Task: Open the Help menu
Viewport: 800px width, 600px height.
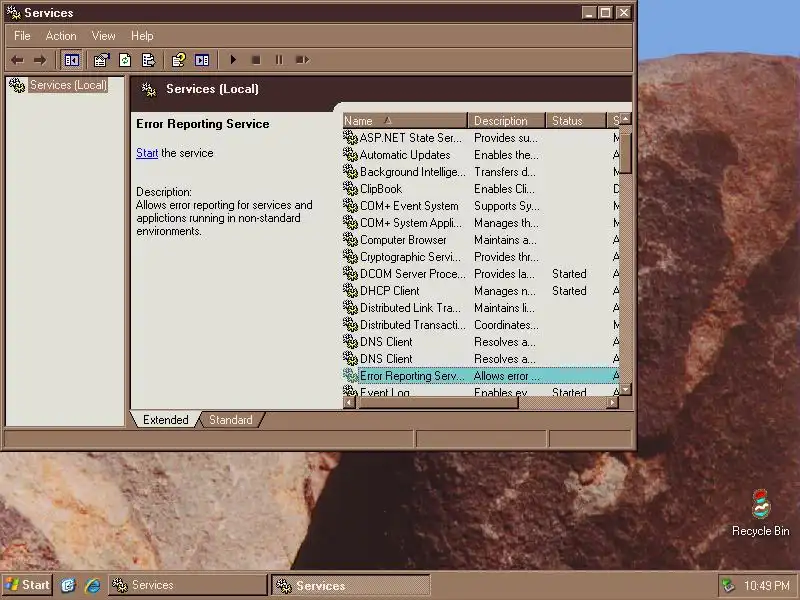Action: click(142, 36)
